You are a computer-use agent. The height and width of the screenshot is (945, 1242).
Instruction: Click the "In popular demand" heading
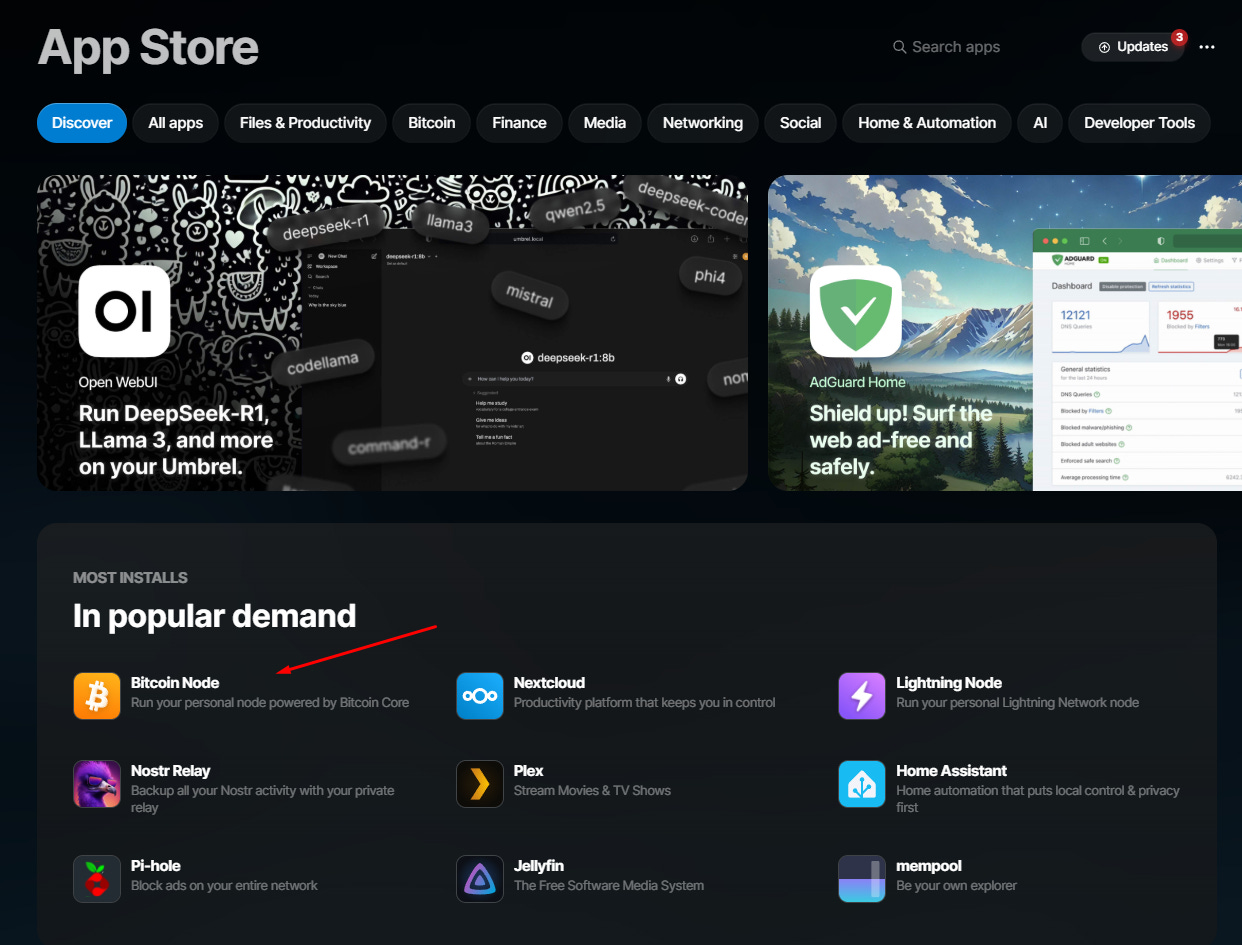tap(214, 615)
